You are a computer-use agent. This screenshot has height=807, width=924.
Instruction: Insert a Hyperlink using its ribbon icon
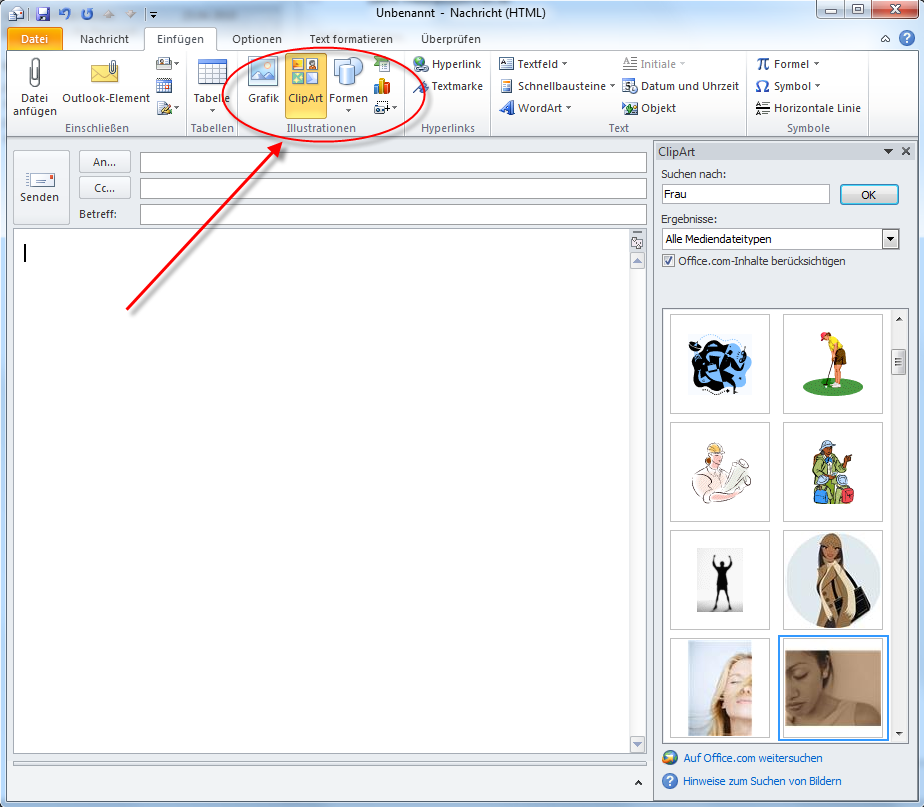421,63
